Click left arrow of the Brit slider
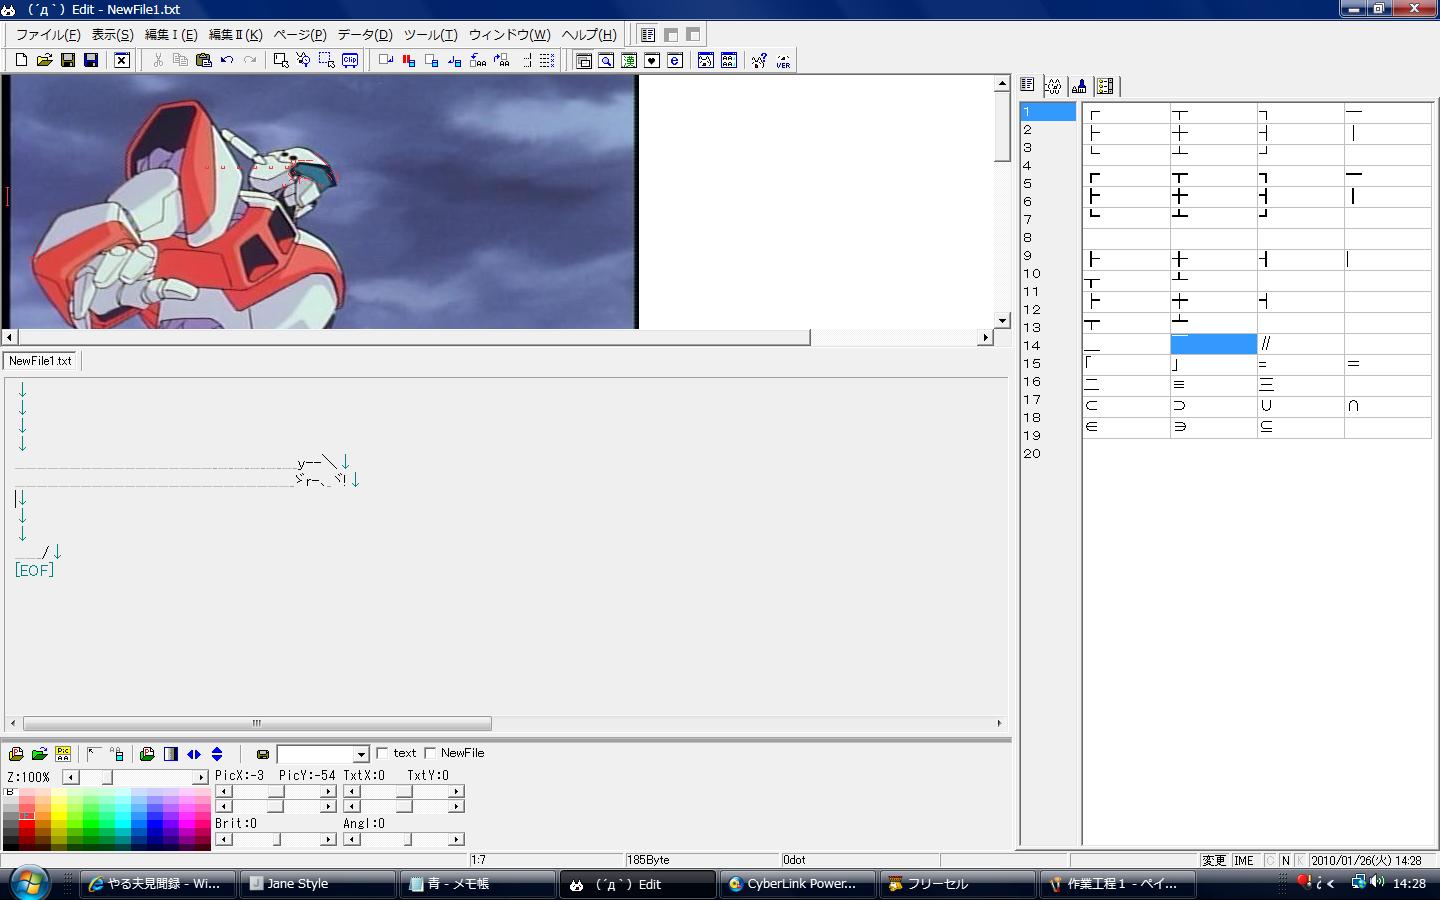 coord(223,839)
